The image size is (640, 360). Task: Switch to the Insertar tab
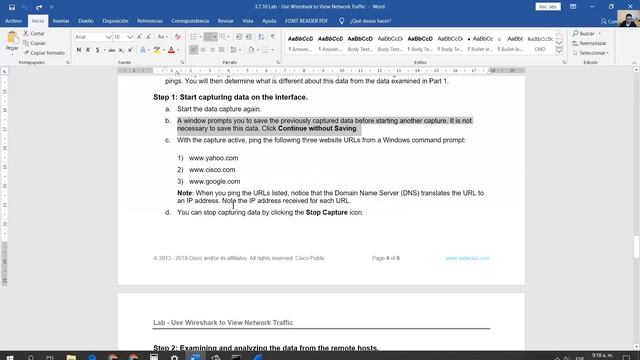pyautogui.click(x=61, y=21)
